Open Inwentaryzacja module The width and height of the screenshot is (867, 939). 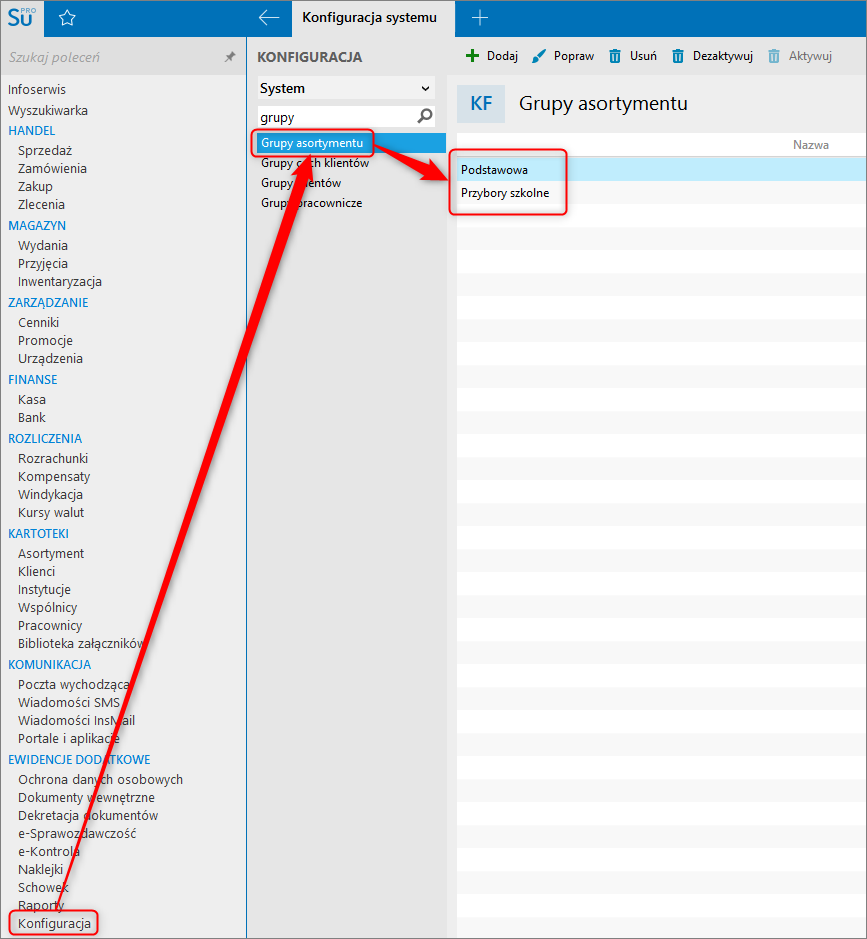coord(60,281)
